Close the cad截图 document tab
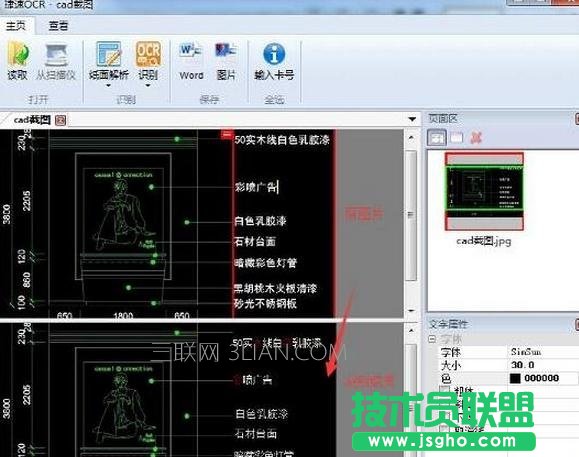 tap(61, 120)
